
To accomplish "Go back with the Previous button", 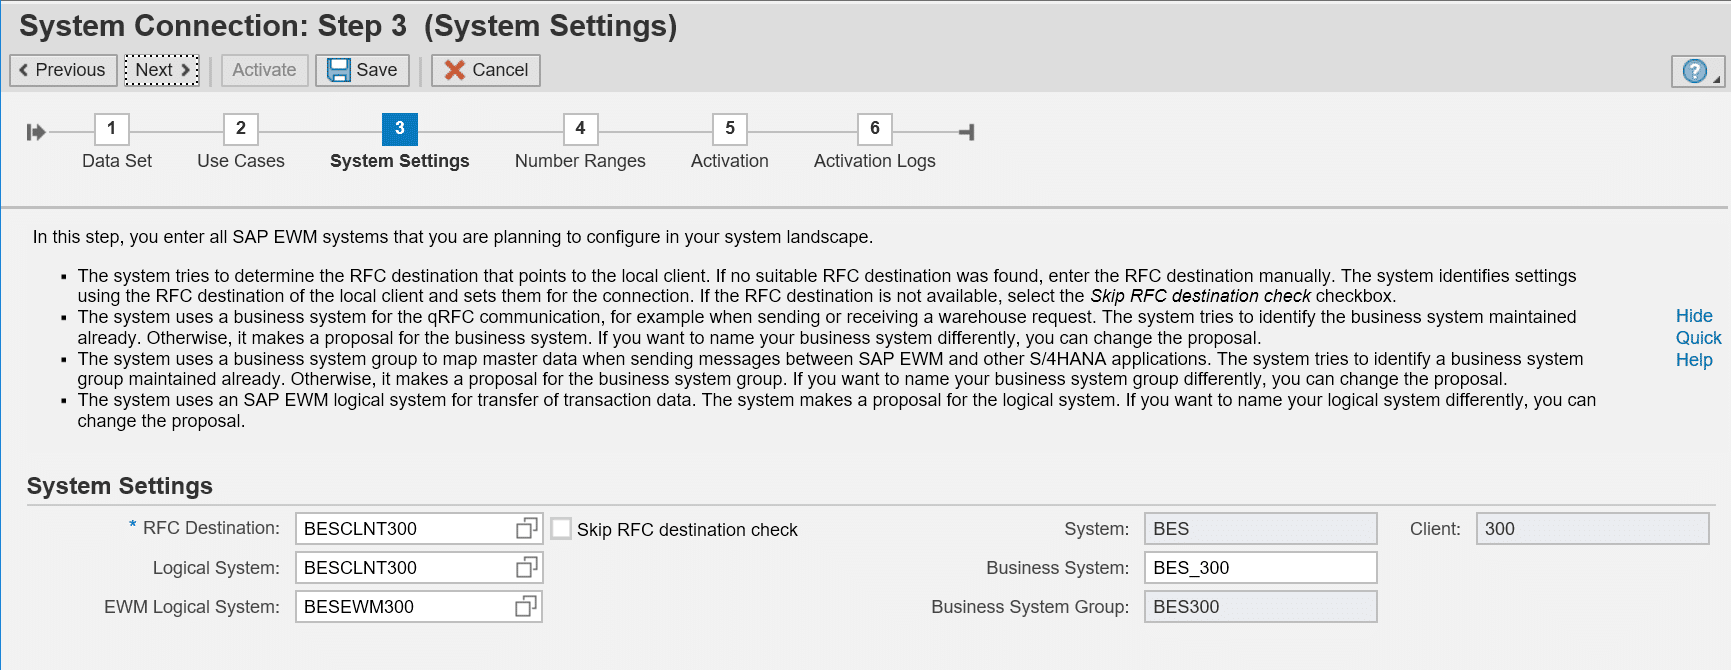I will point(63,70).
